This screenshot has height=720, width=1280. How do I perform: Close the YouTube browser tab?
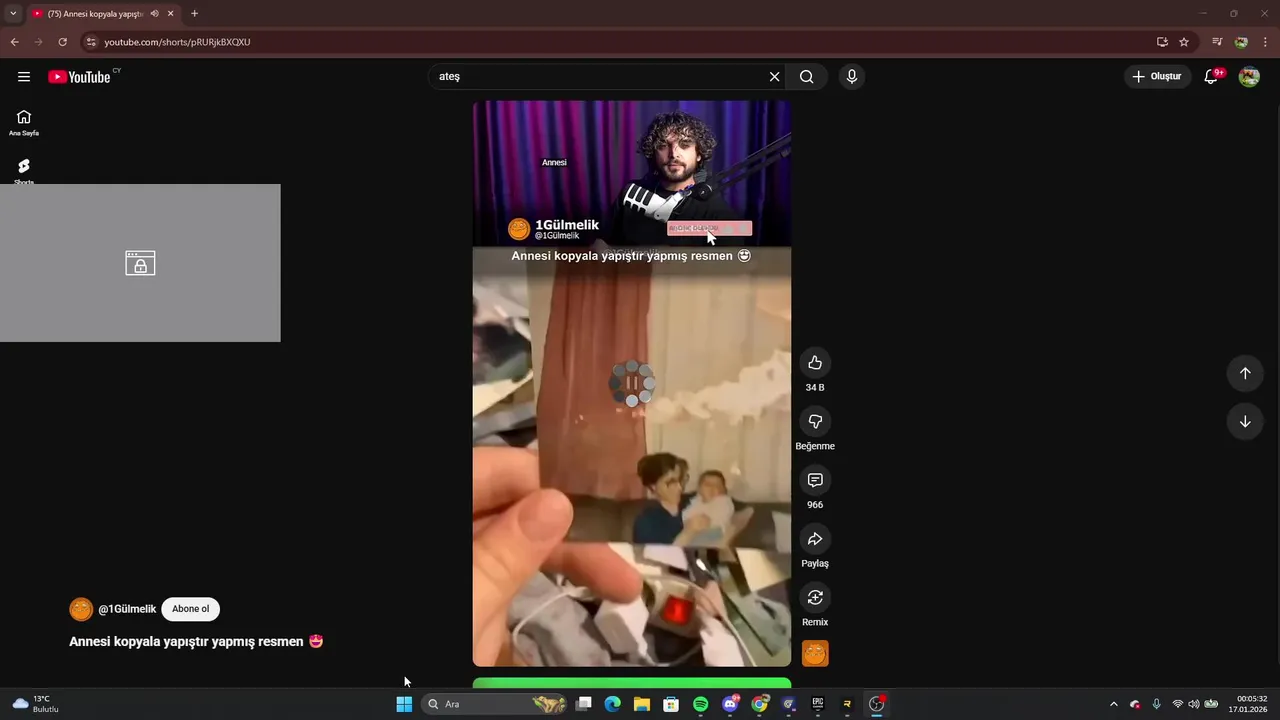coord(171,14)
